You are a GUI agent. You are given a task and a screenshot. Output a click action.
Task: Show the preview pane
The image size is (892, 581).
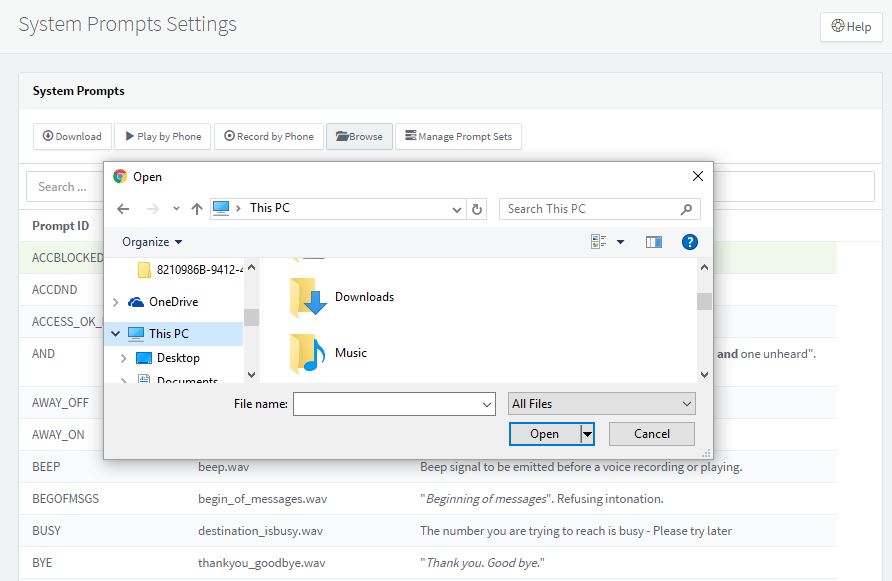point(654,242)
